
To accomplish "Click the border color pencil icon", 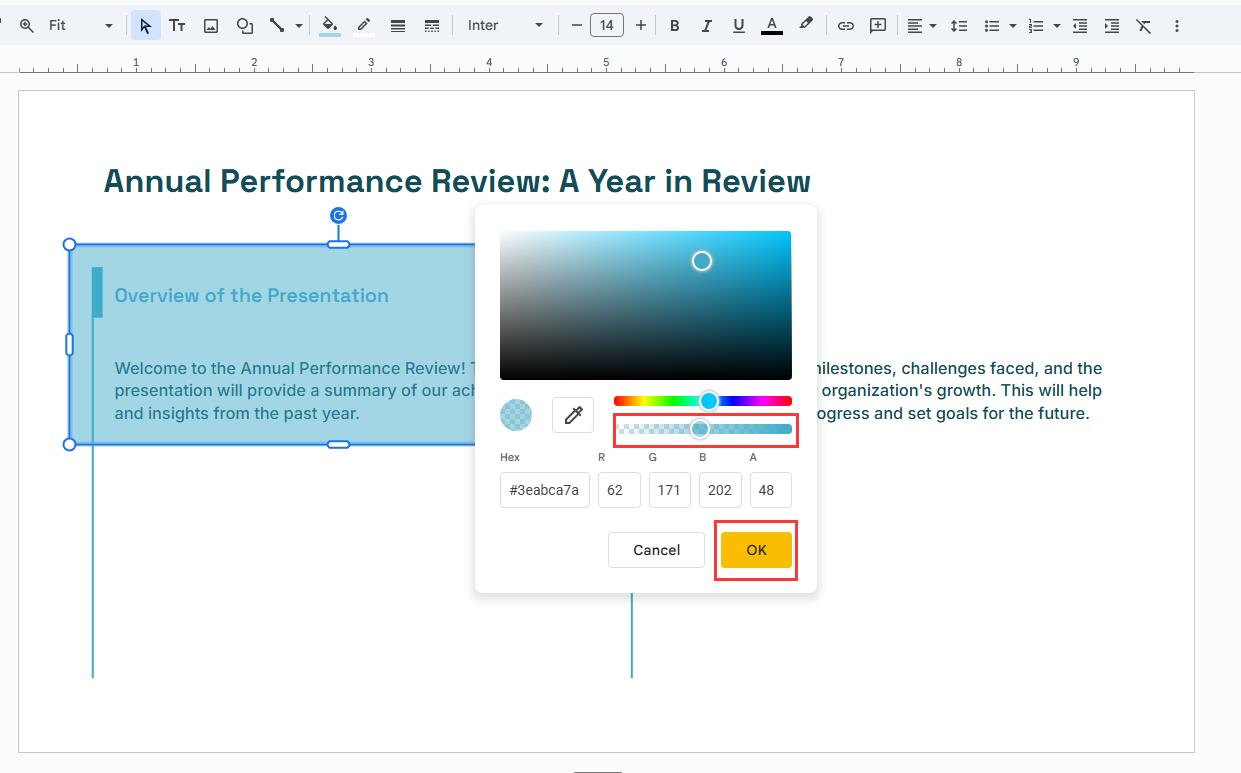I will [364, 26].
